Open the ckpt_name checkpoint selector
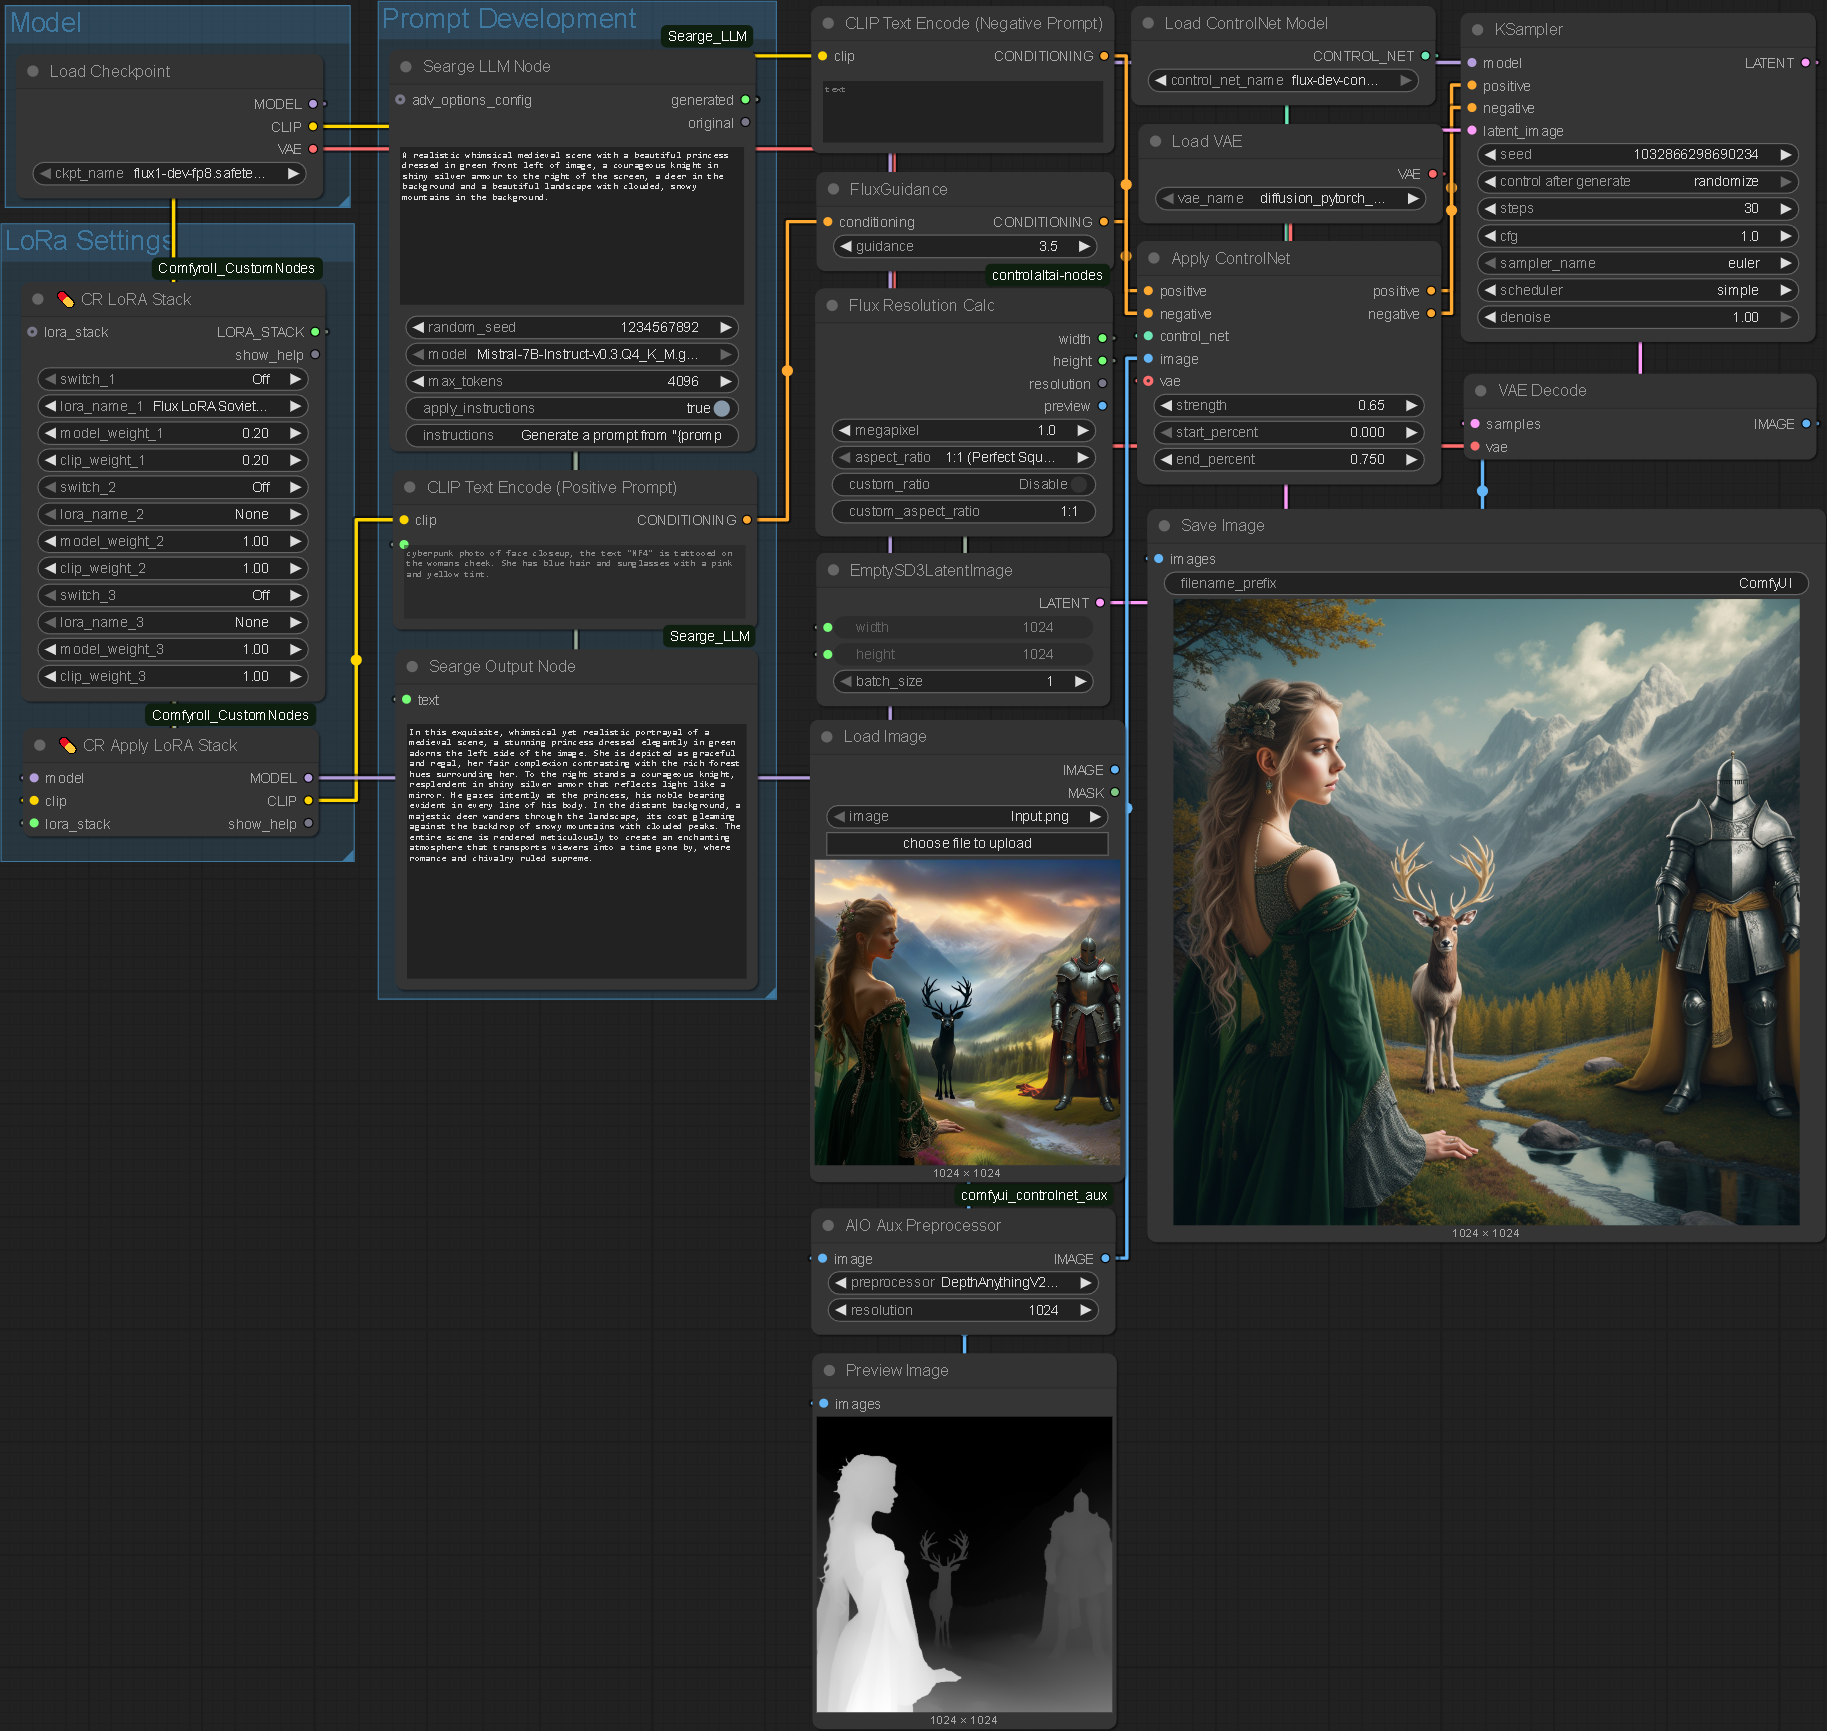This screenshot has height=1731, width=1827. 169,173
